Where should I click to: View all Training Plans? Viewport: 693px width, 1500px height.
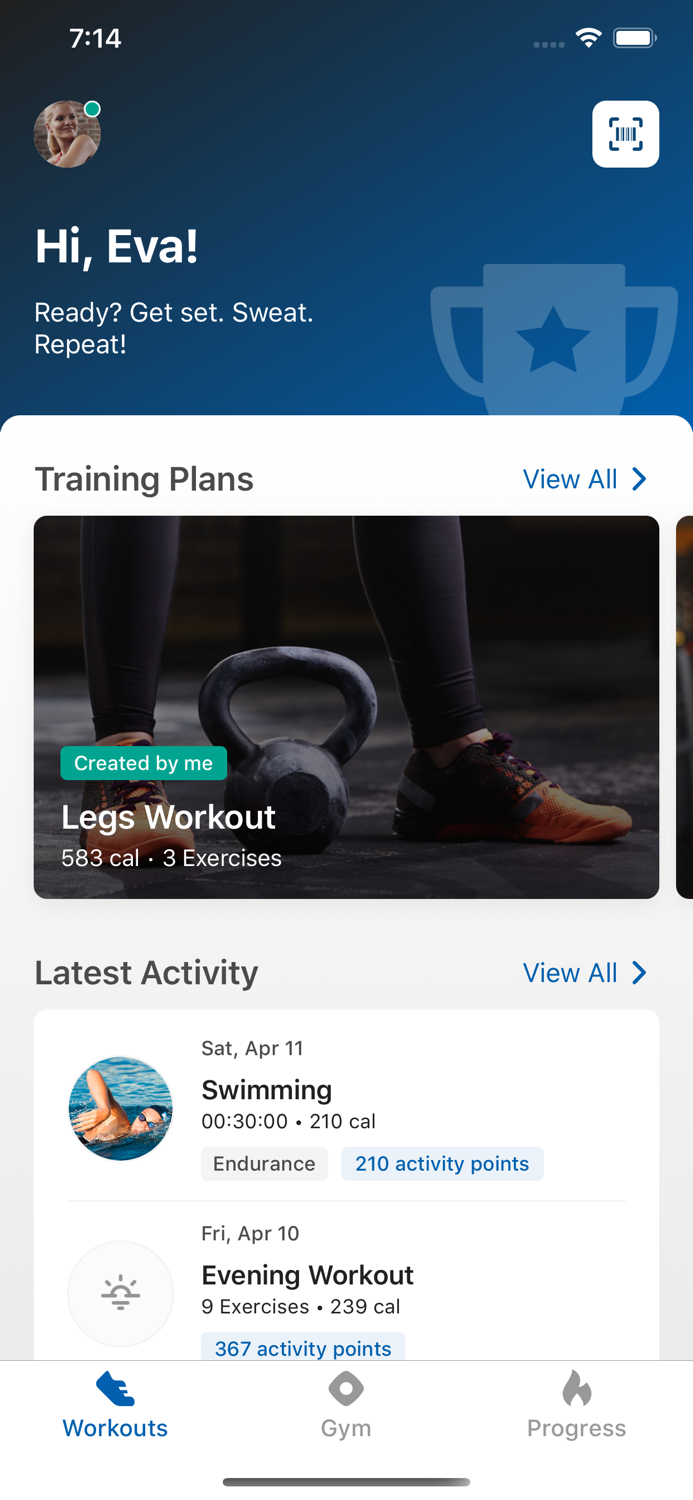(586, 479)
